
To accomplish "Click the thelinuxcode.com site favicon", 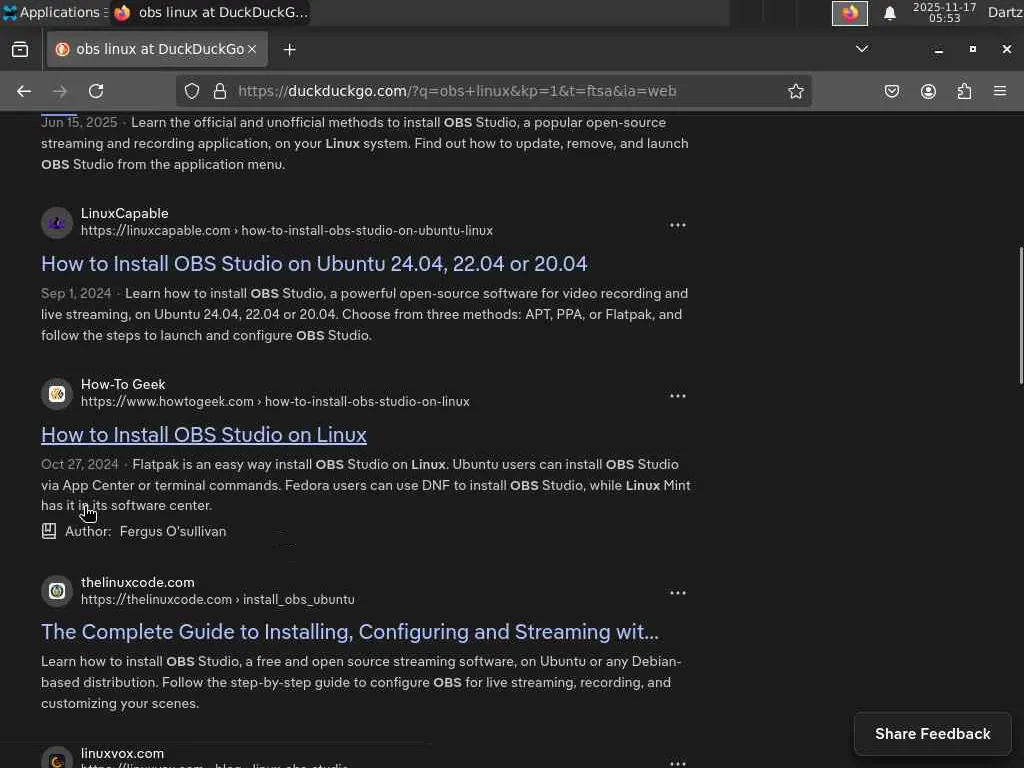I will [57, 591].
